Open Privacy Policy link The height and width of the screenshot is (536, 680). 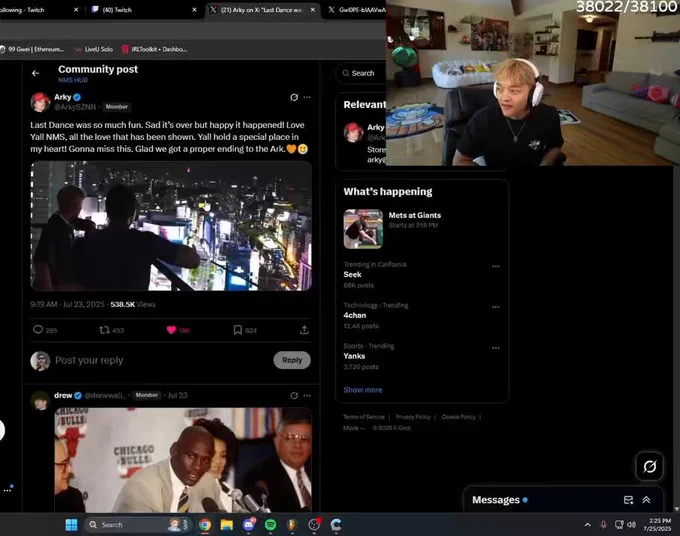(x=413, y=417)
